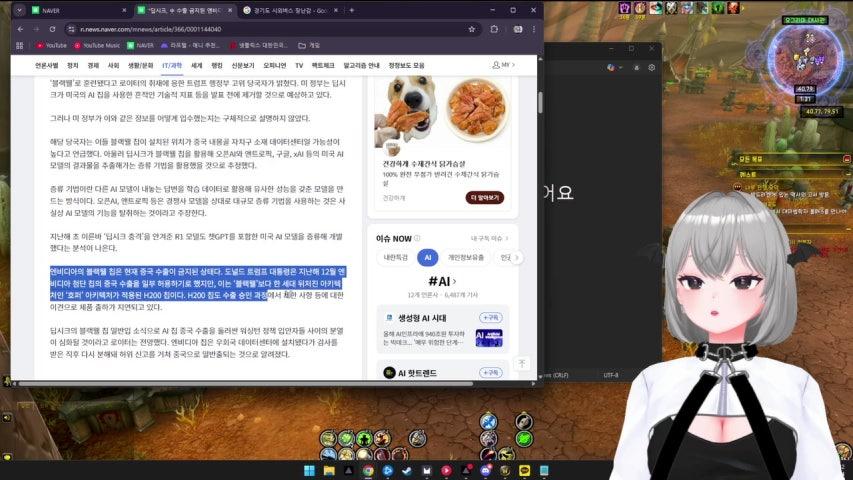Image resolution: width=853 pixels, height=480 pixels.
Task: Open settings gear in the dark window behind
Action: [652, 67]
